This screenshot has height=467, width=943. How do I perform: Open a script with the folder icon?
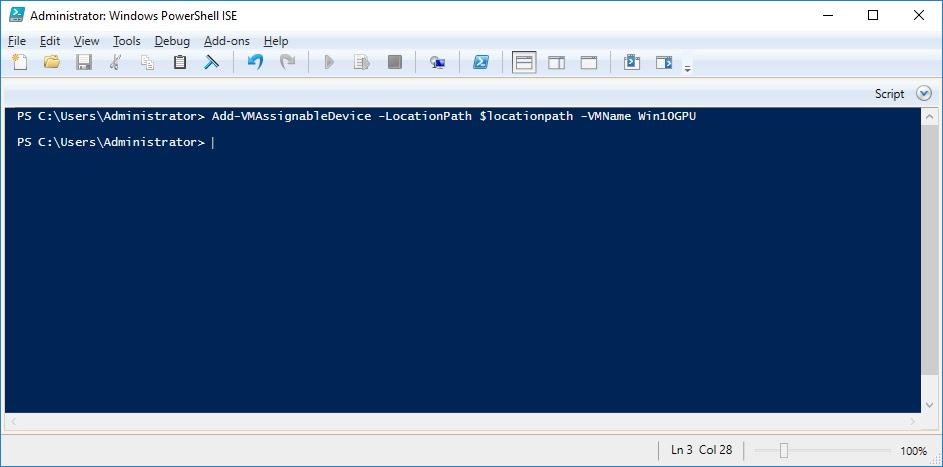pyautogui.click(x=52, y=62)
